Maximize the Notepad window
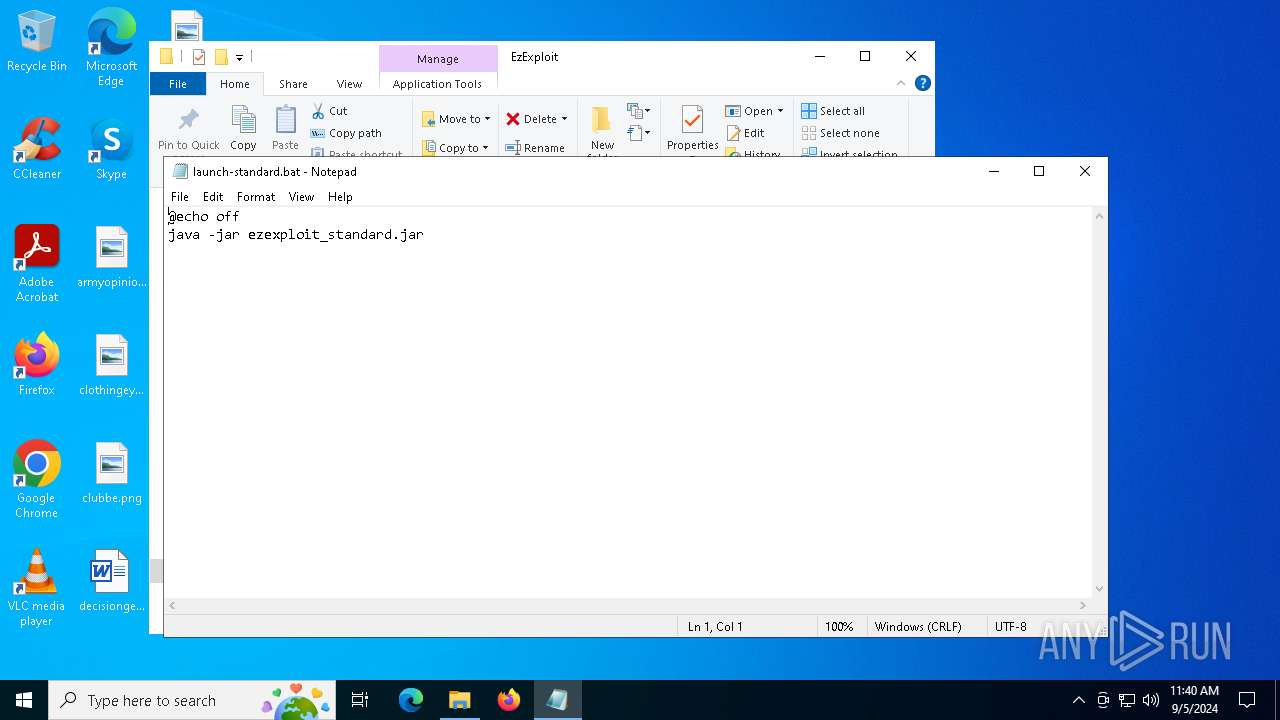1280x720 pixels. pyautogui.click(x=1039, y=171)
